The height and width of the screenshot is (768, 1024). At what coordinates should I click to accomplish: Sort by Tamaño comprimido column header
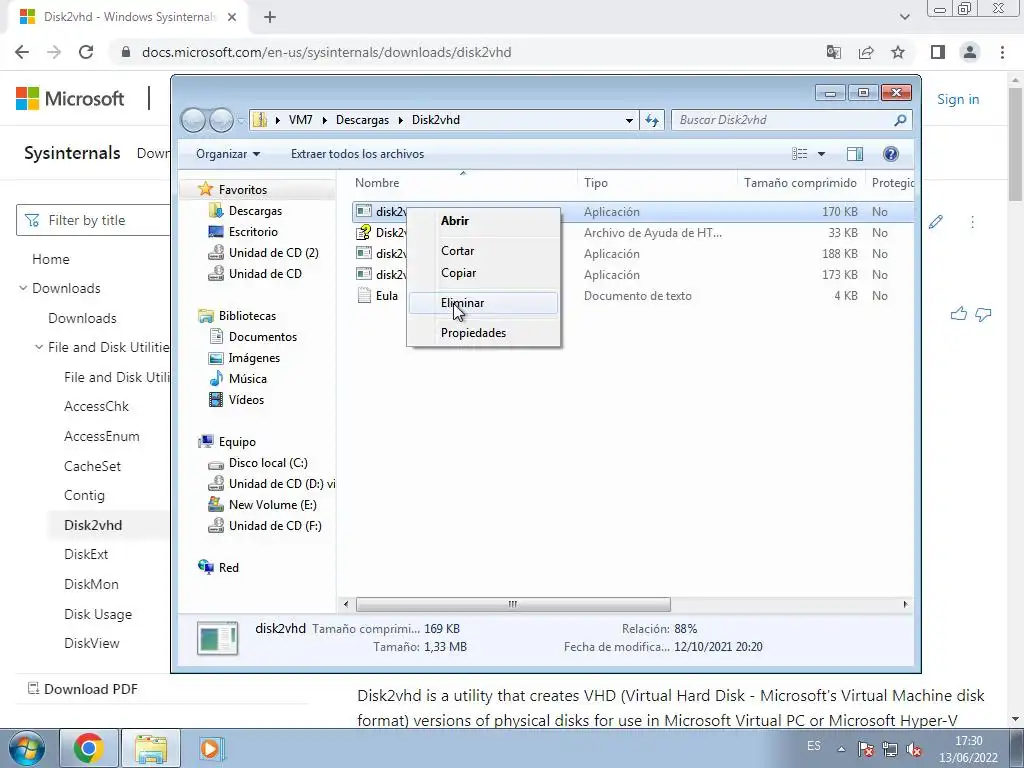tap(800, 183)
